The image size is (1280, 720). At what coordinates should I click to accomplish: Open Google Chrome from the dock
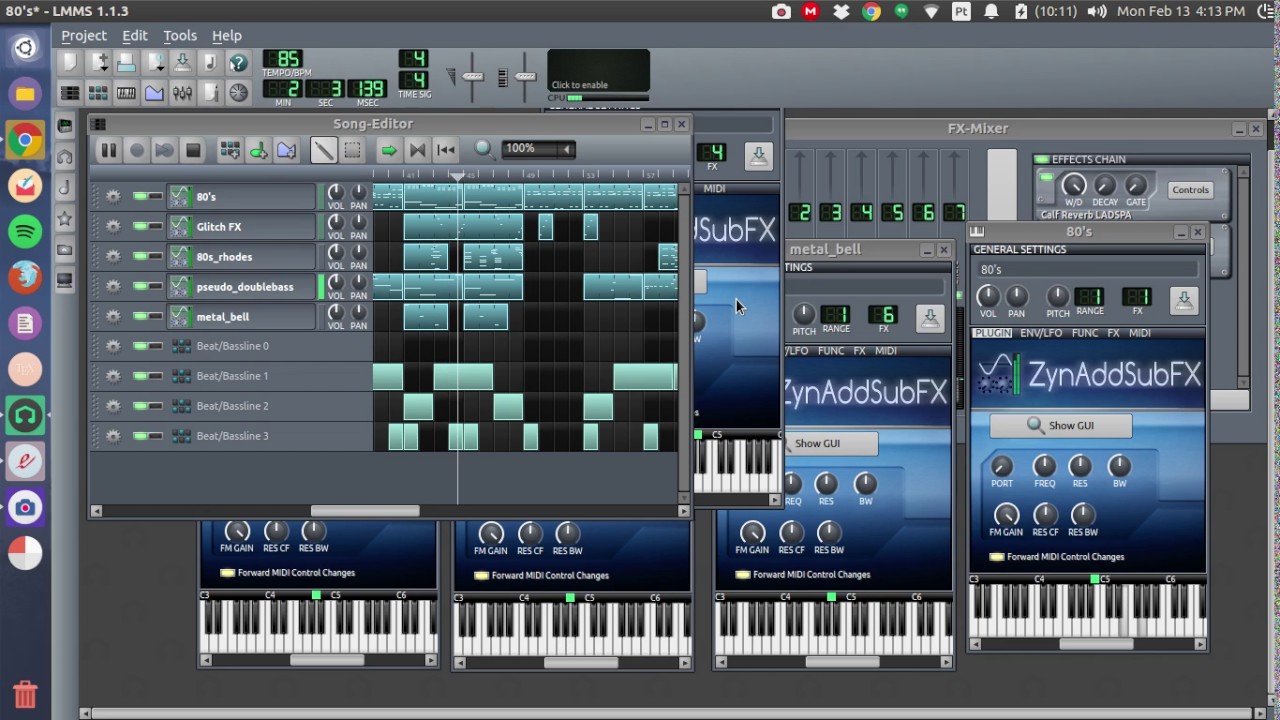(x=25, y=141)
